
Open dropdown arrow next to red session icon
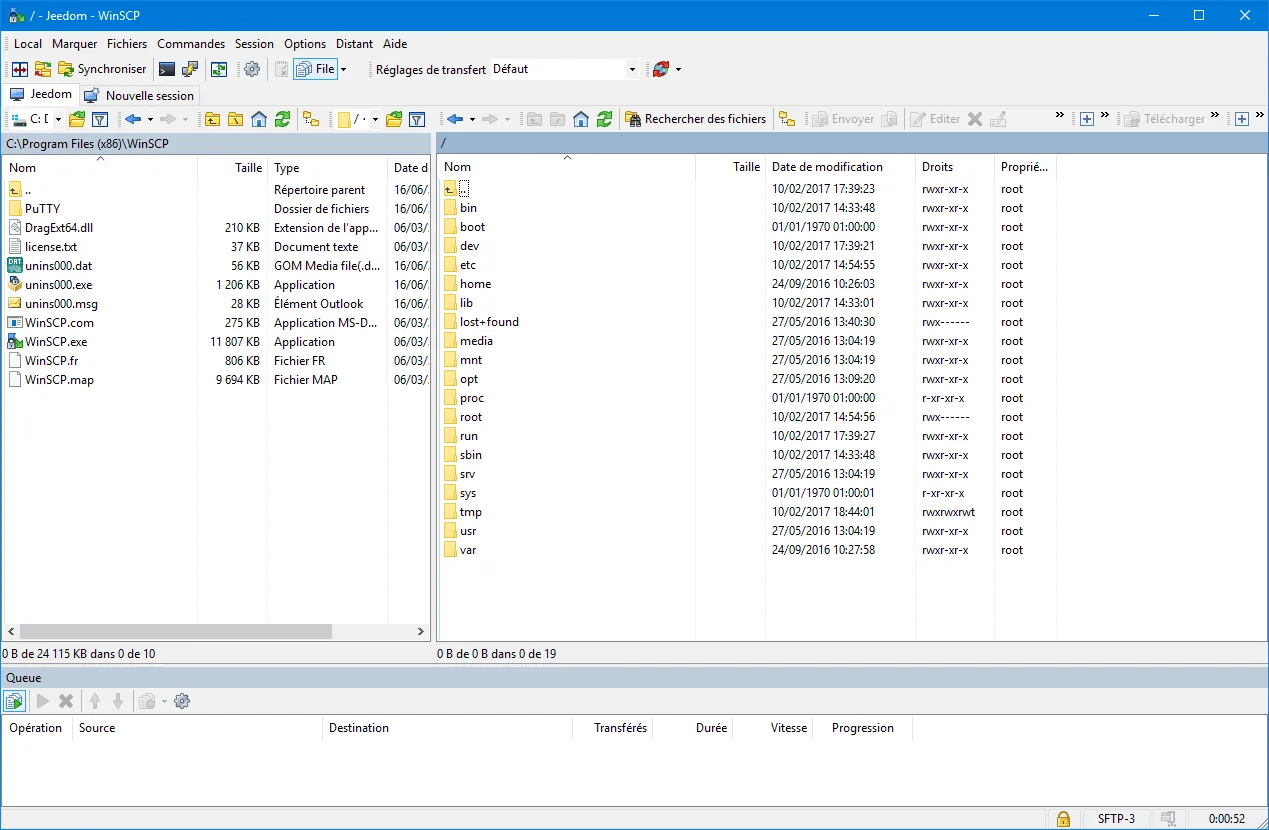678,70
